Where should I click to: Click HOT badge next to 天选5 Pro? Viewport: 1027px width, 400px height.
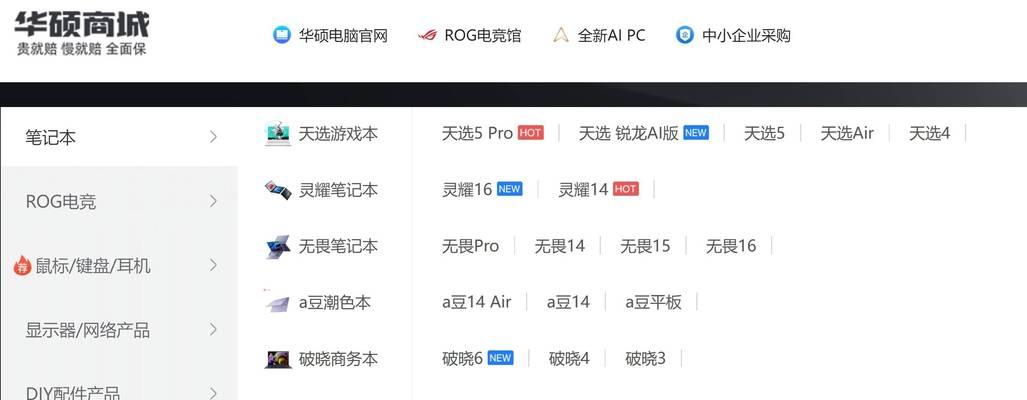(x=531, y=133)
